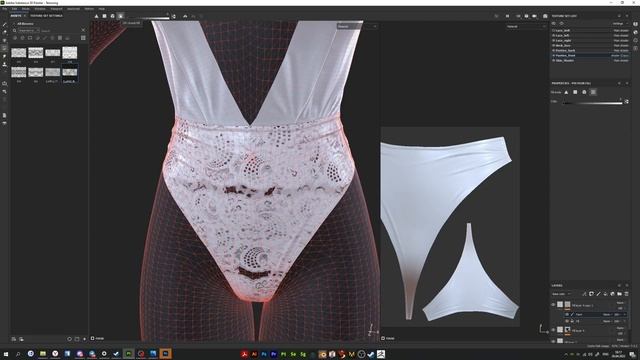
Task: Select first lace thumbnail in assets grid
Action: click(19, 53)
